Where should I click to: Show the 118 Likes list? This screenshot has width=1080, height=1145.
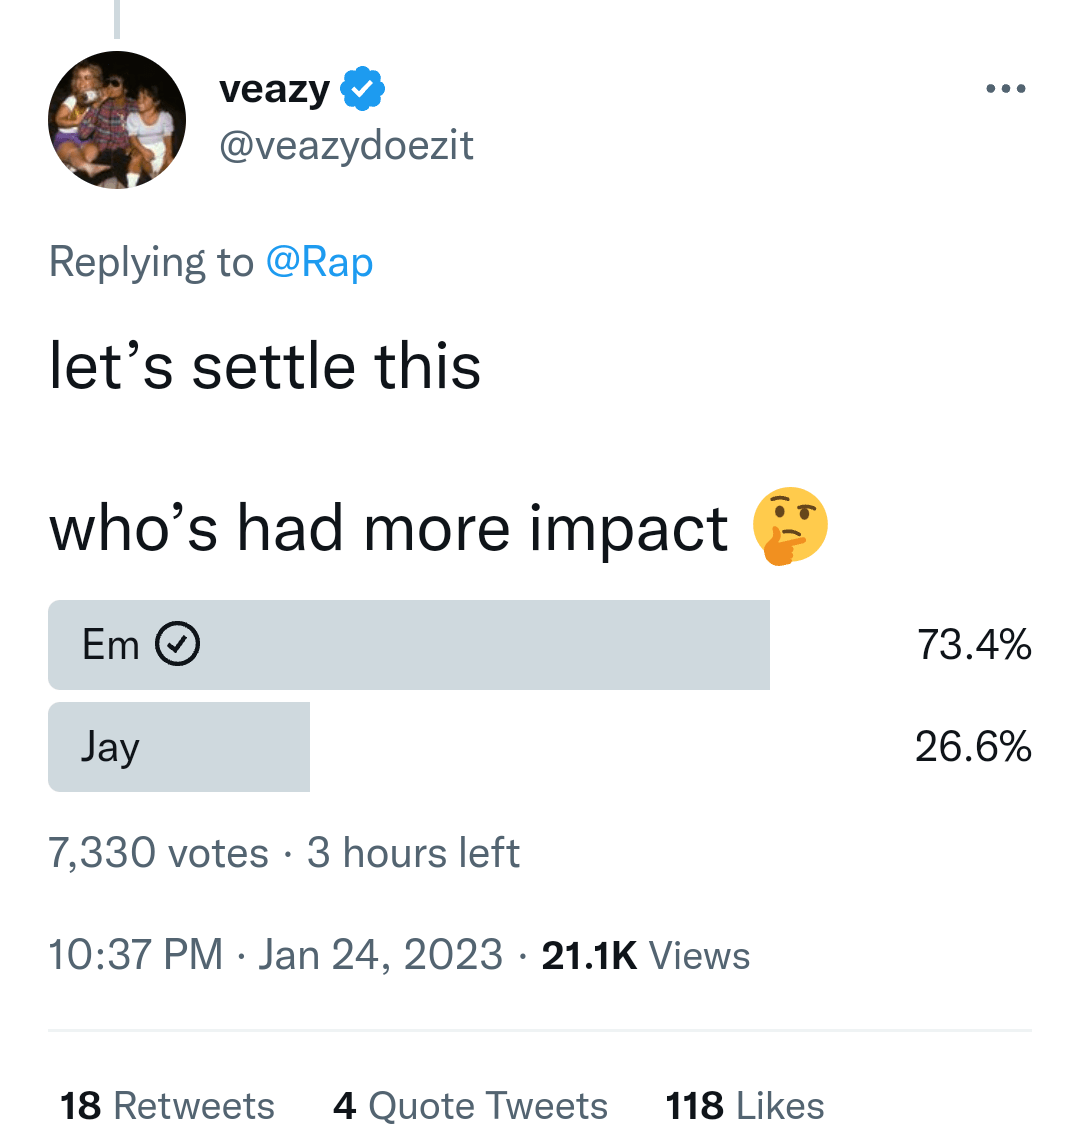(745, 1106)
